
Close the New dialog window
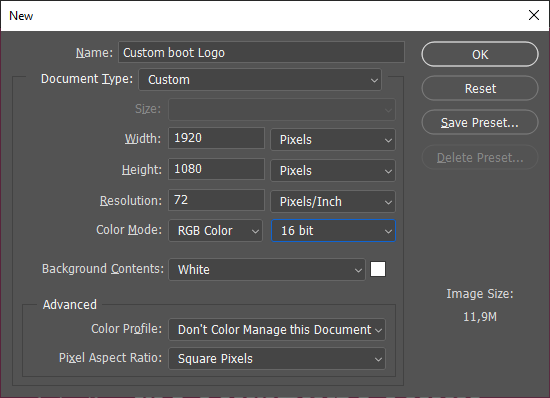coord(534,15)
